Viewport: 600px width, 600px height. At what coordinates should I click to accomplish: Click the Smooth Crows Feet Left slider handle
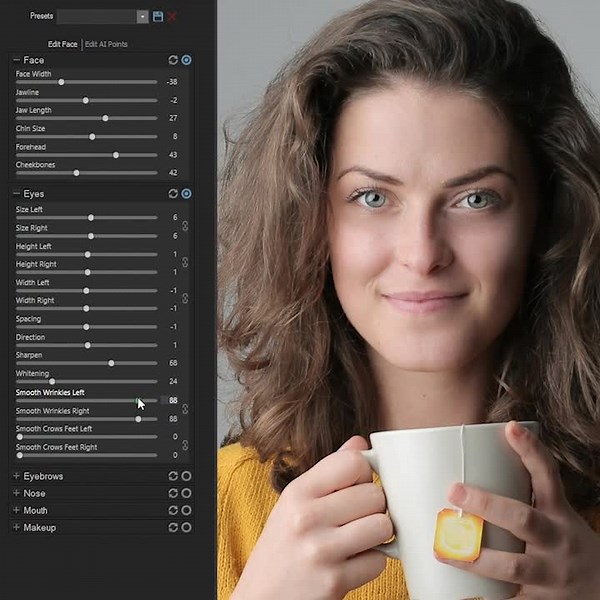click(20, 437)
